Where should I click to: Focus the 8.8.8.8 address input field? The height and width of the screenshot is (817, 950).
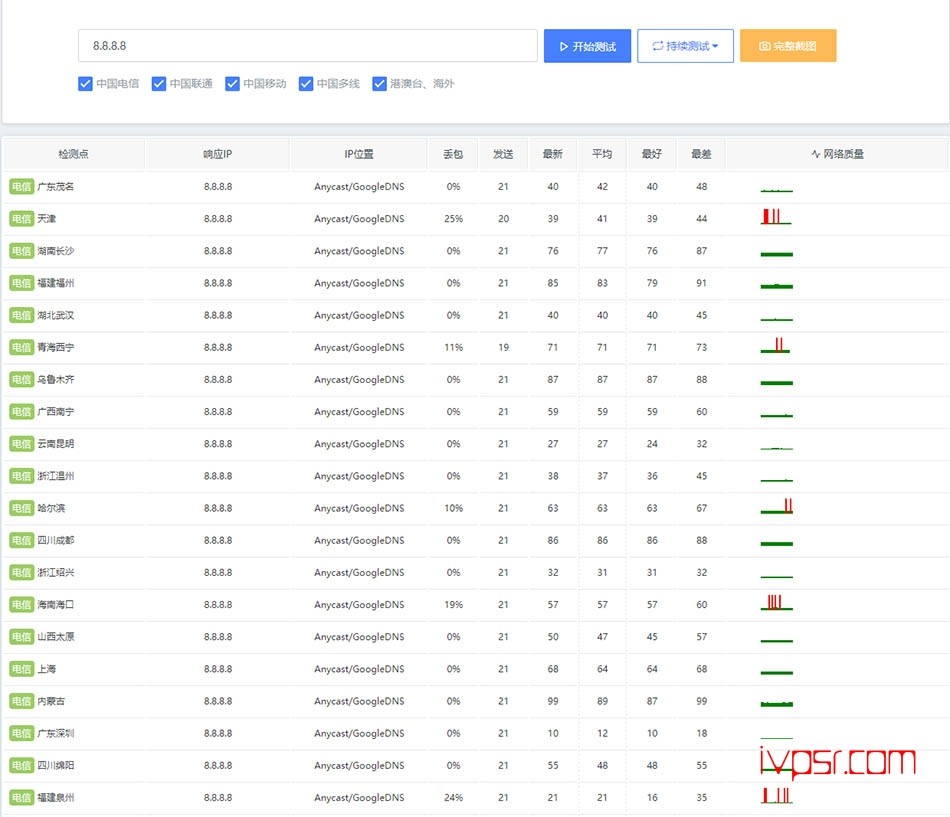(x=308, y=45)
